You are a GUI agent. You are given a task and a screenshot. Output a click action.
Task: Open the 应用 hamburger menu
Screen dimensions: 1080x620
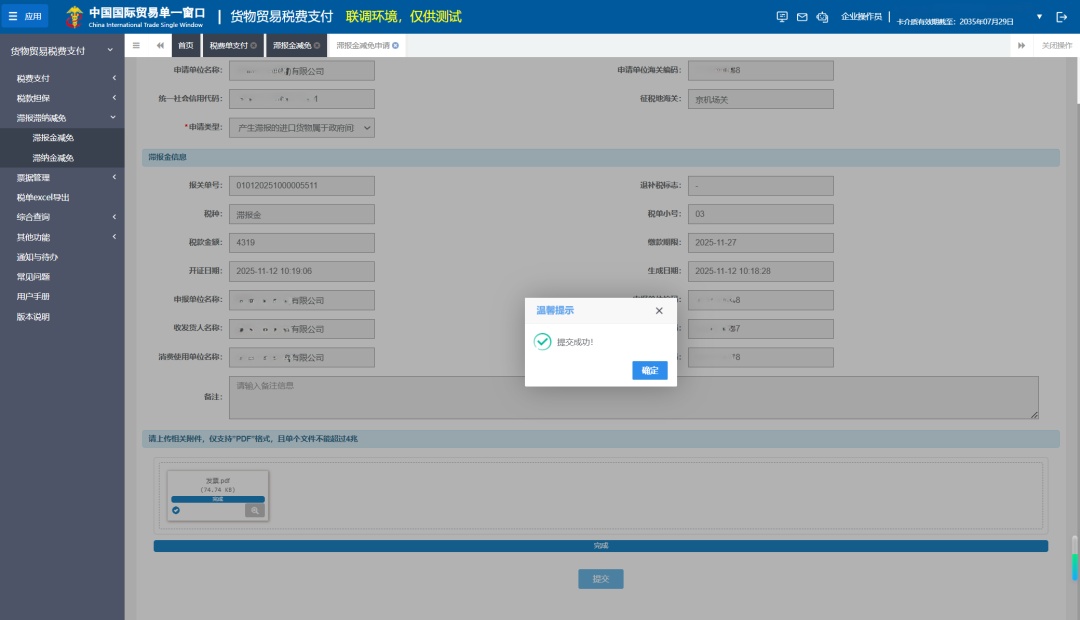[26, 16]
